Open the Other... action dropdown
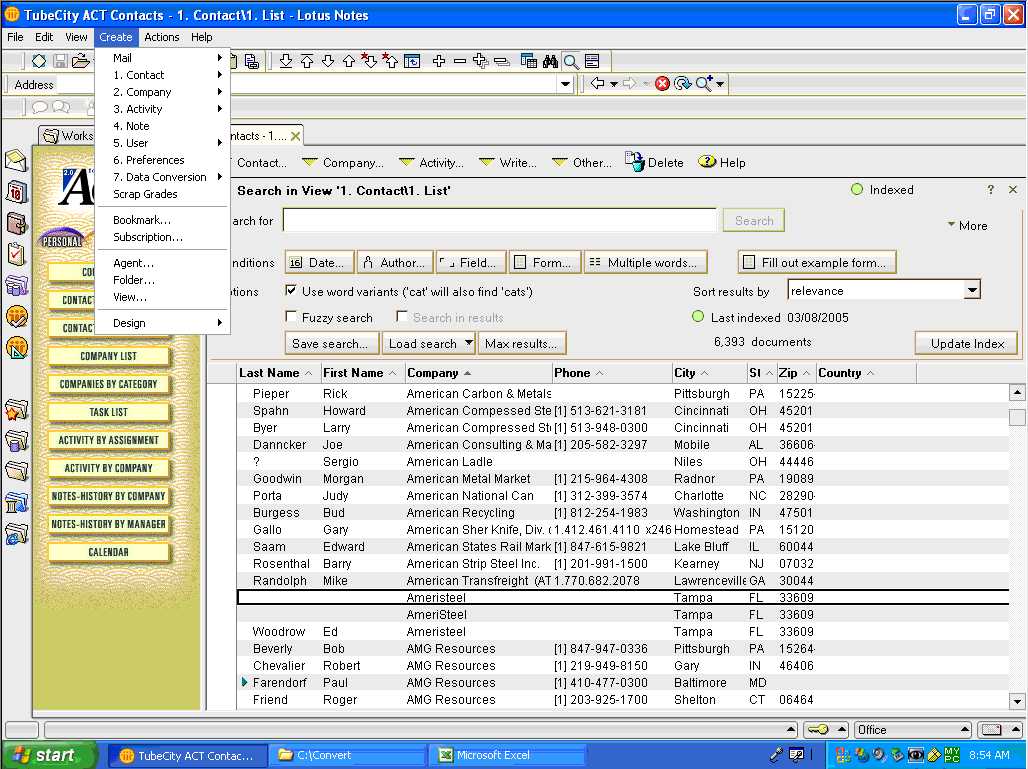 point(582,163)
